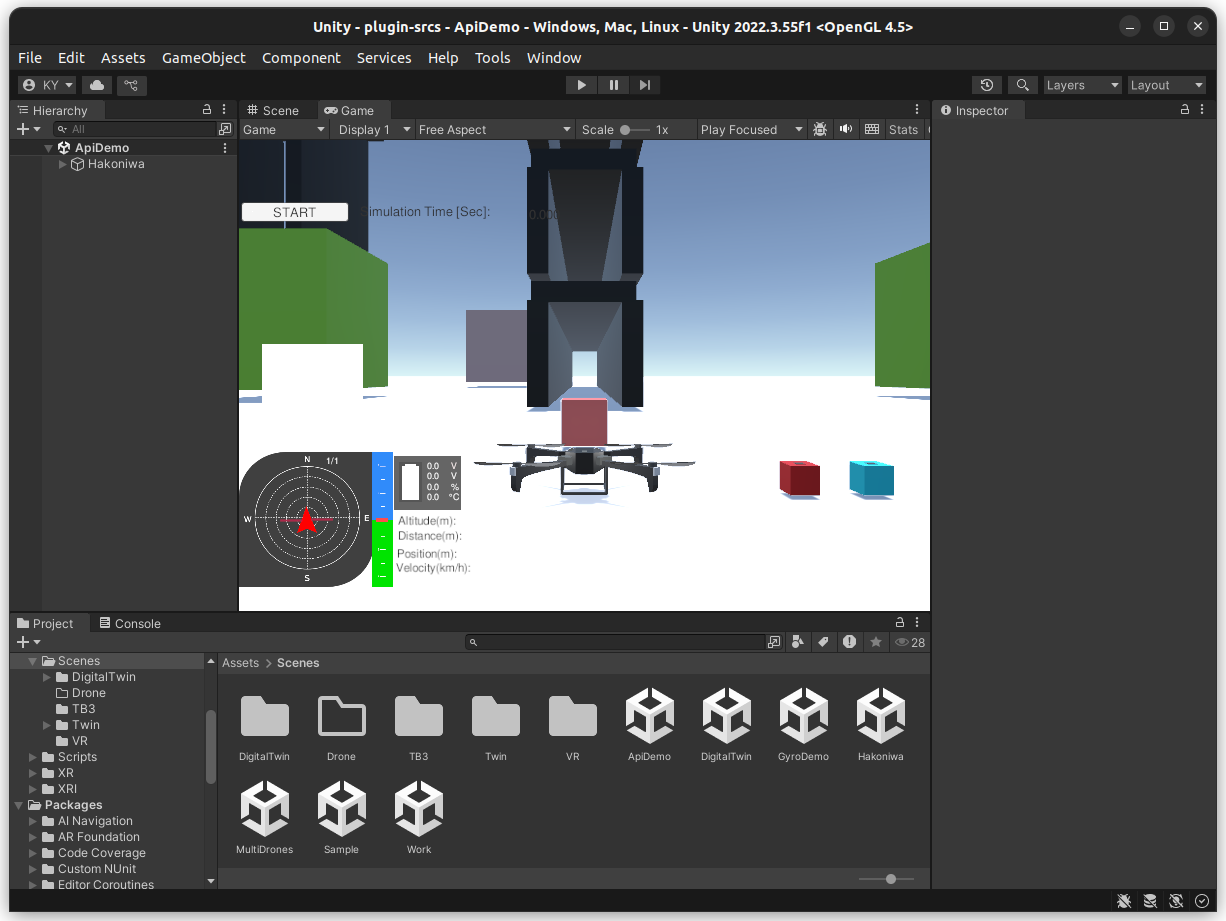Click the Play button in toolbar
Image resolution: width=1226 pixels, height=921 pixels.
[581, 86]
